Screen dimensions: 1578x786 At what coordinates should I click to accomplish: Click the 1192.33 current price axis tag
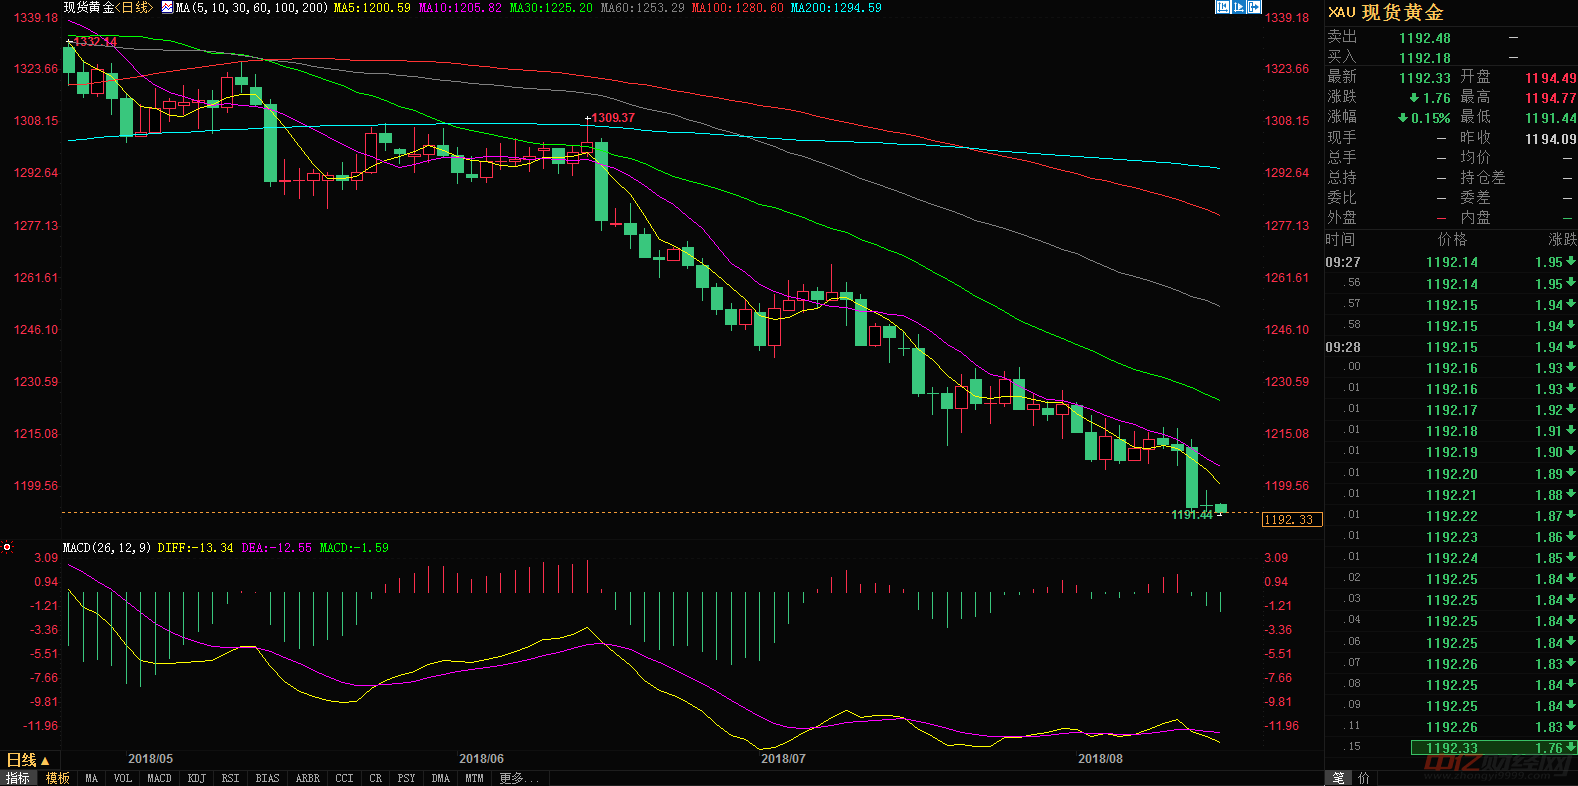(1292, 520)
